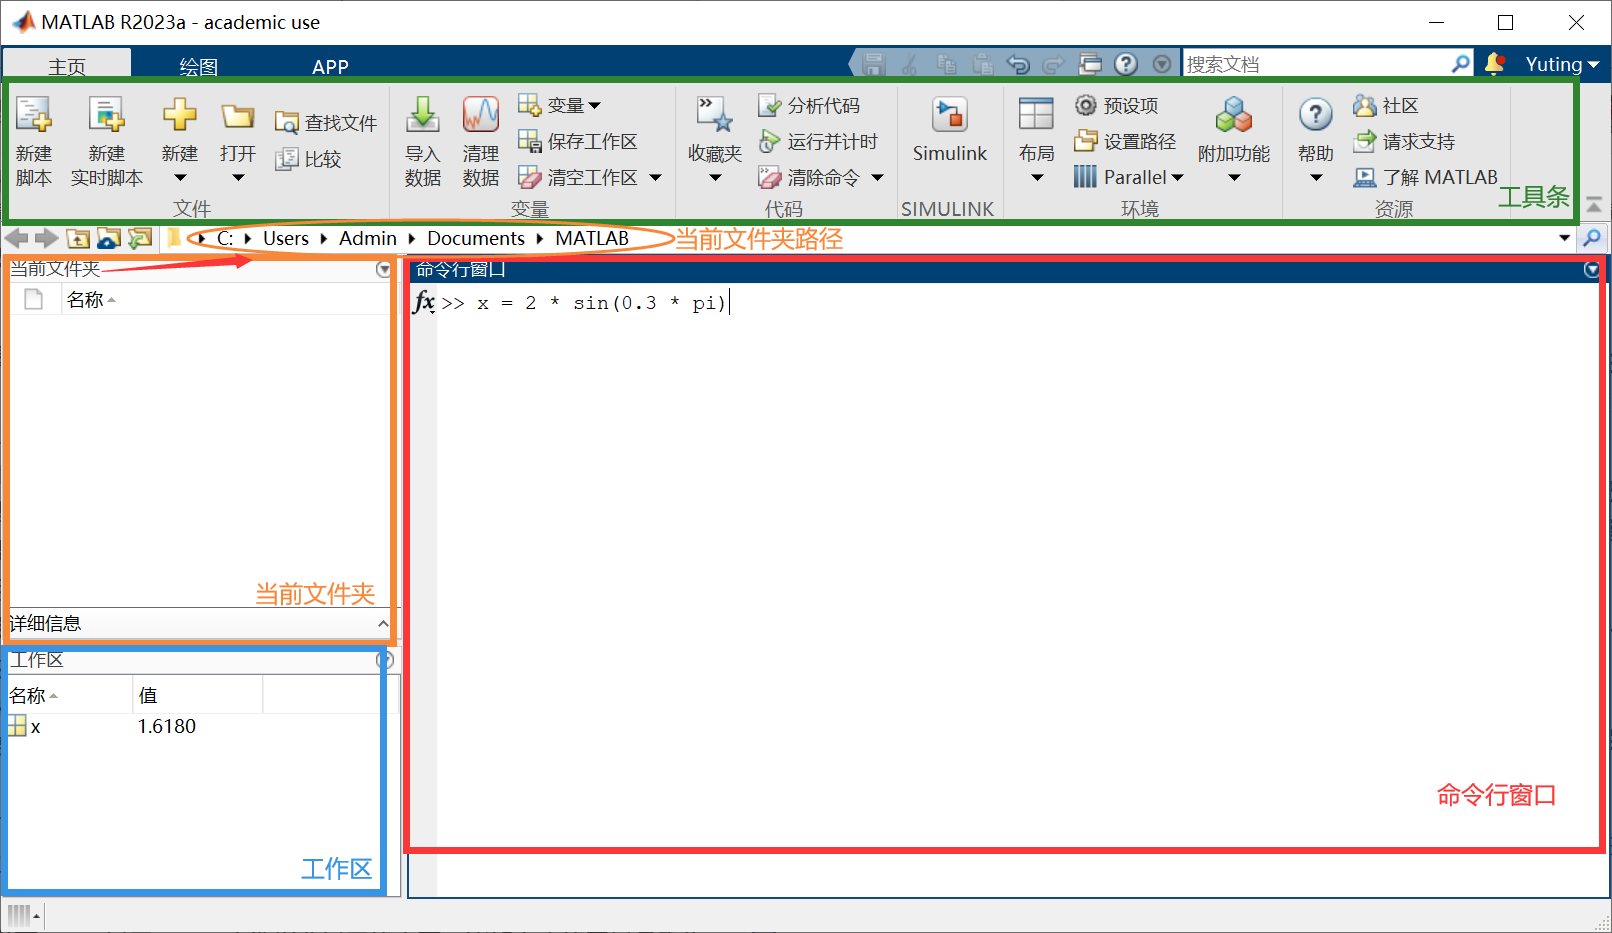Click the Documents folder in the path
The height and width of the screenshot is (933, 1612).
476,238
